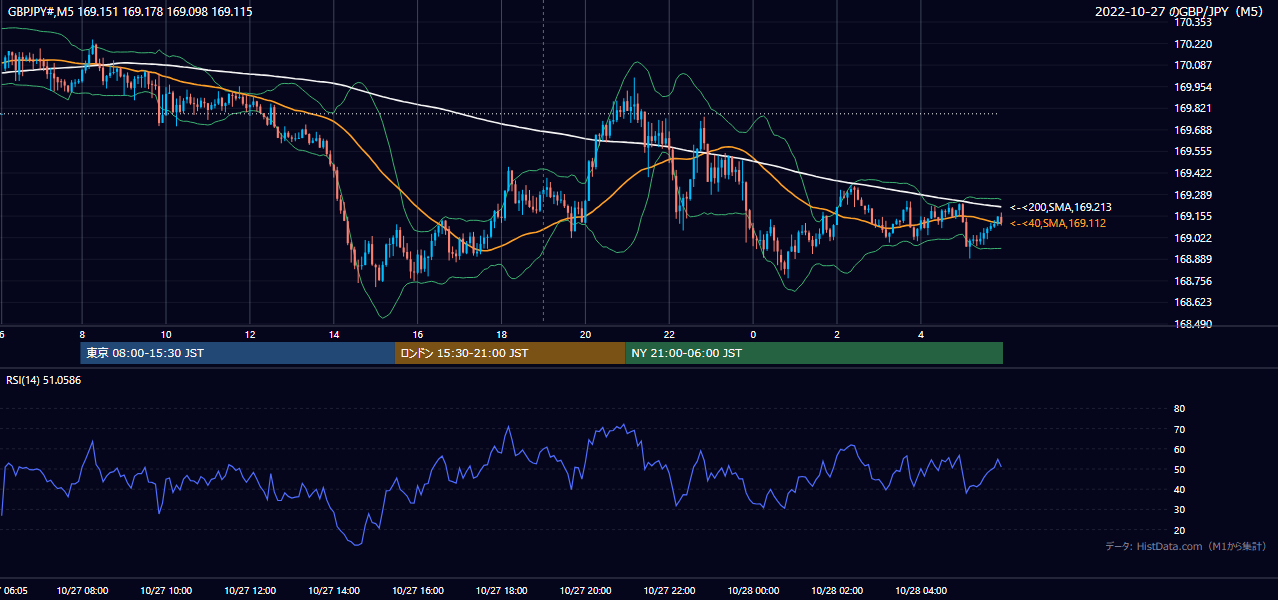Click the 2022-10-27 GBP/JPY (M5) chart title
This screenshot has height=600, width=1278.
pyautogui.click(x=1180, y=12)
